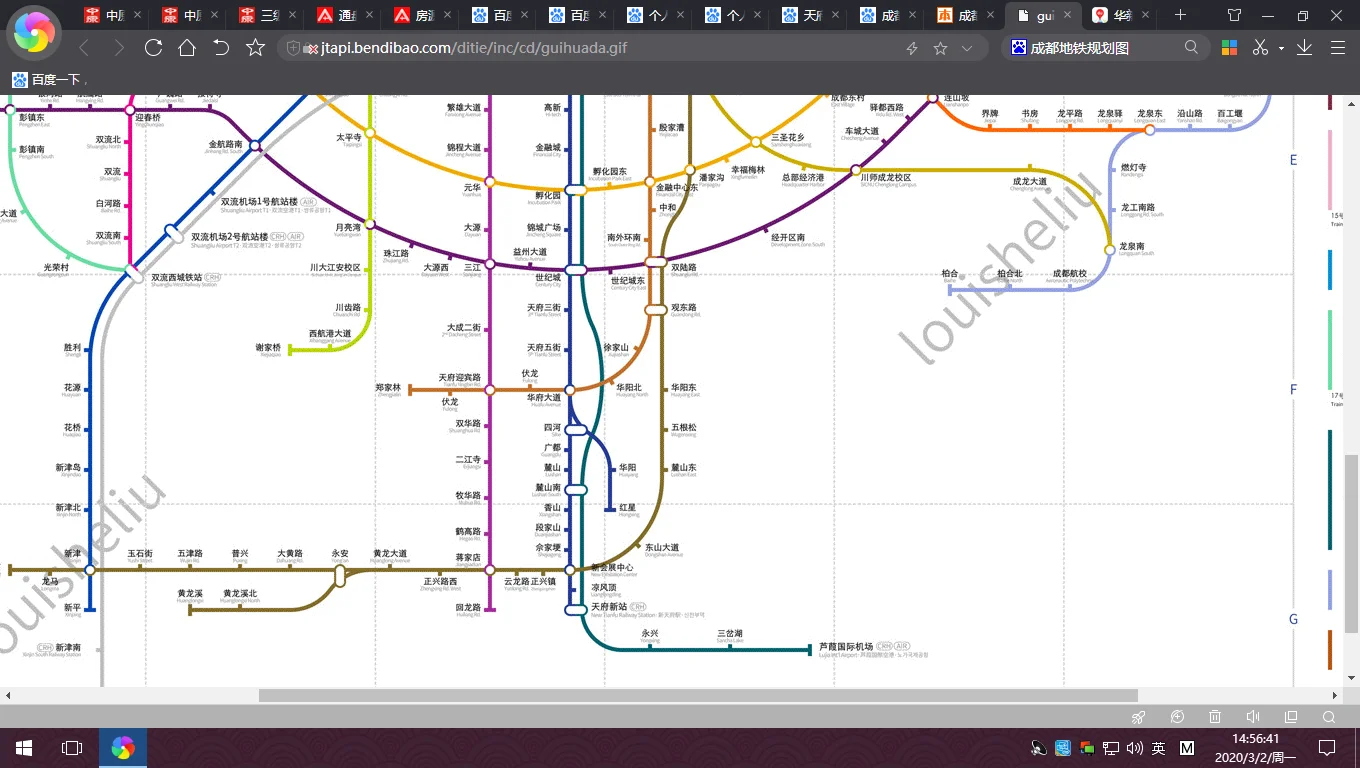1360x768 pixels.
Task: Toggle the lightning speed mode icon
Action: pos(912,48)
